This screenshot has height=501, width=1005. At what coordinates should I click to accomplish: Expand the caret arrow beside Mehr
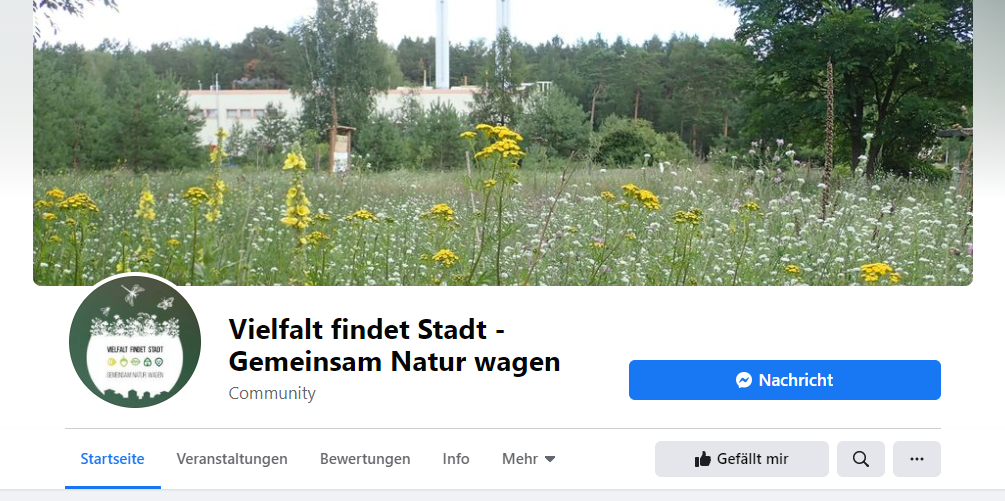[549, 459]
